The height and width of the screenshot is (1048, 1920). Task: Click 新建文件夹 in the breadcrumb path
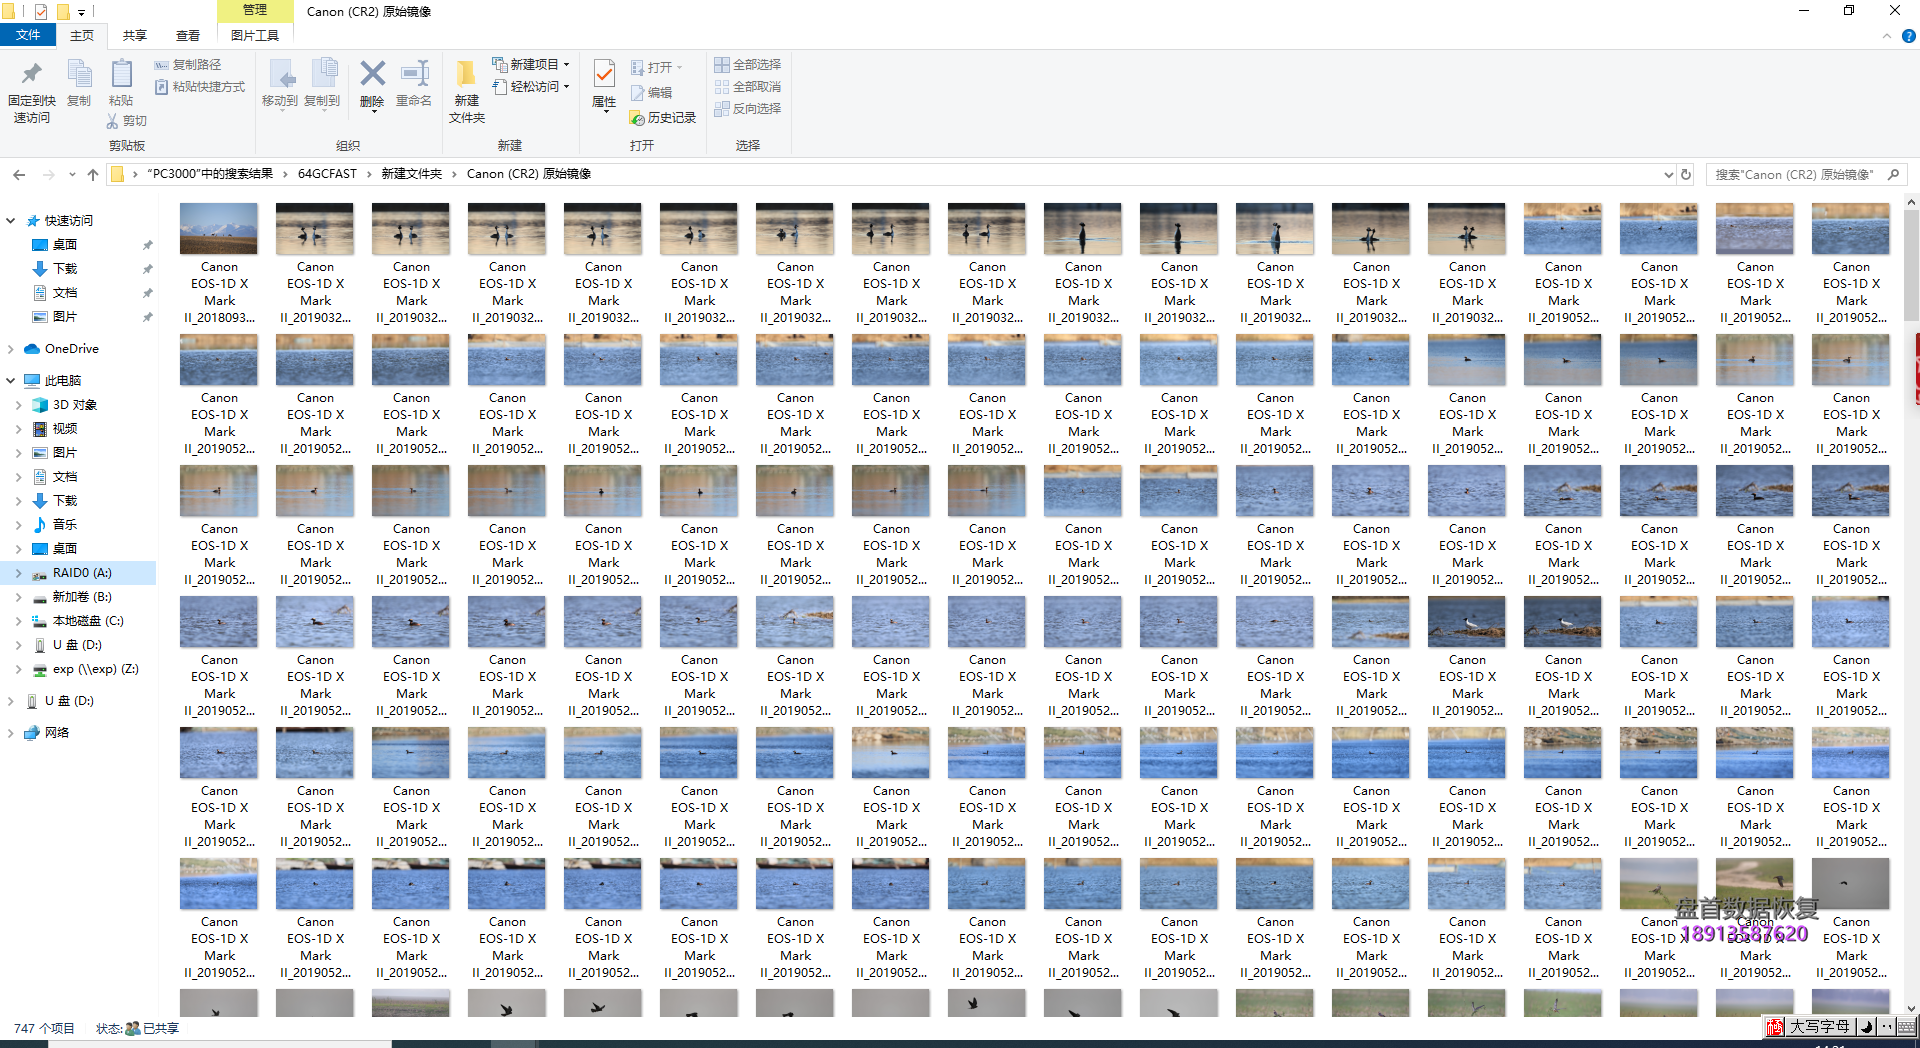(411, 174)
